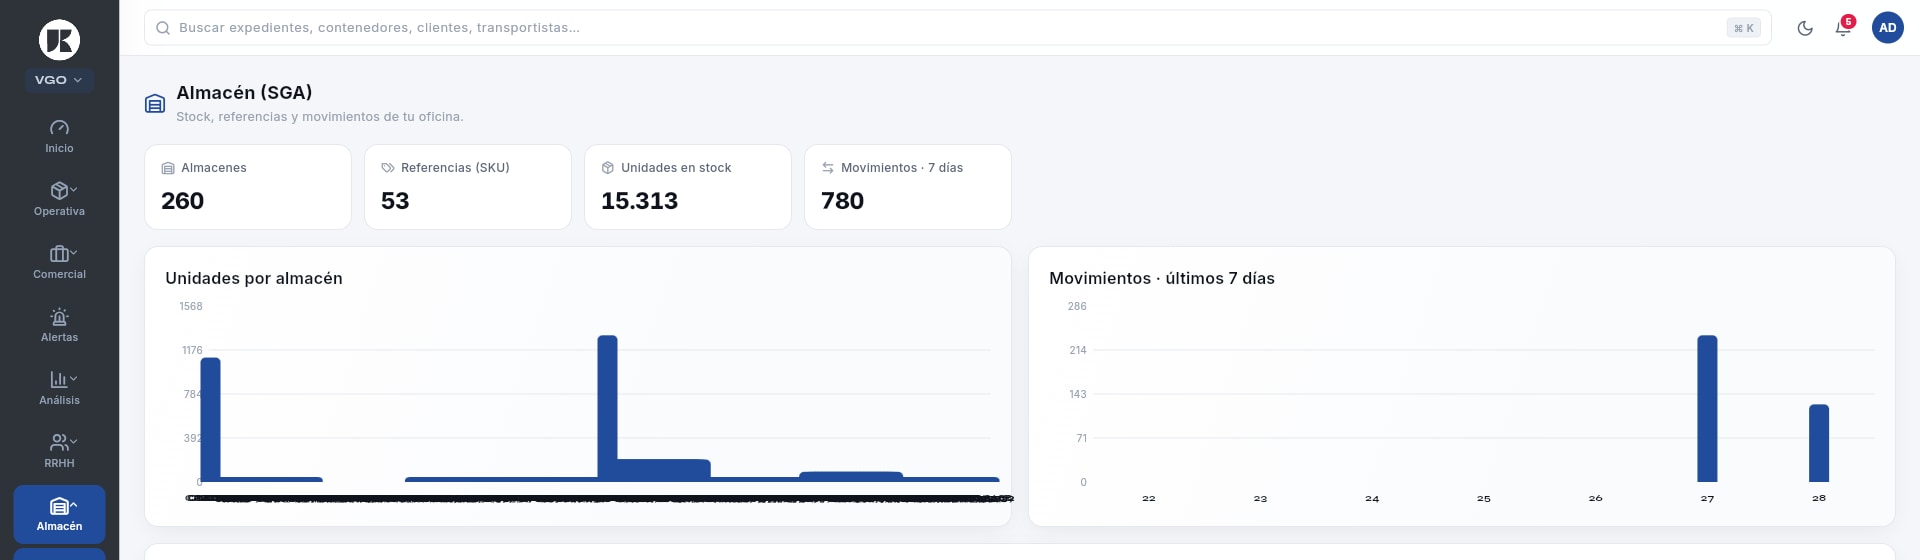Image resolution: width=1920 pixels, height=560 pixels.
Task: Click the value 780
Action: point(843,201)
